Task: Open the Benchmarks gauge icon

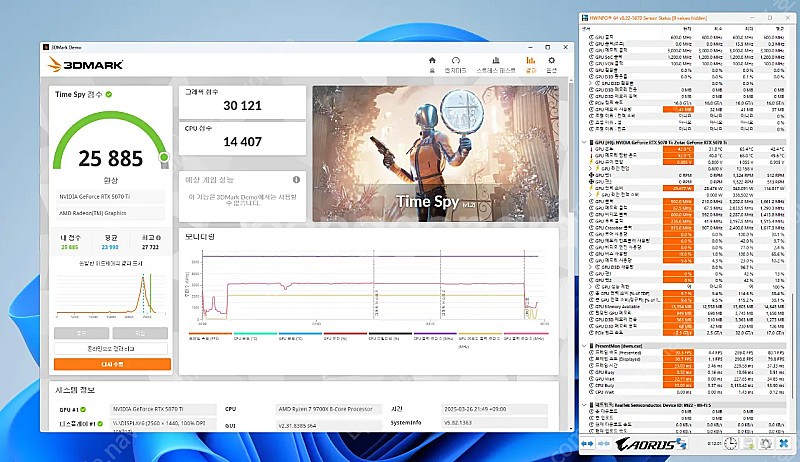Action: [455, 62]
